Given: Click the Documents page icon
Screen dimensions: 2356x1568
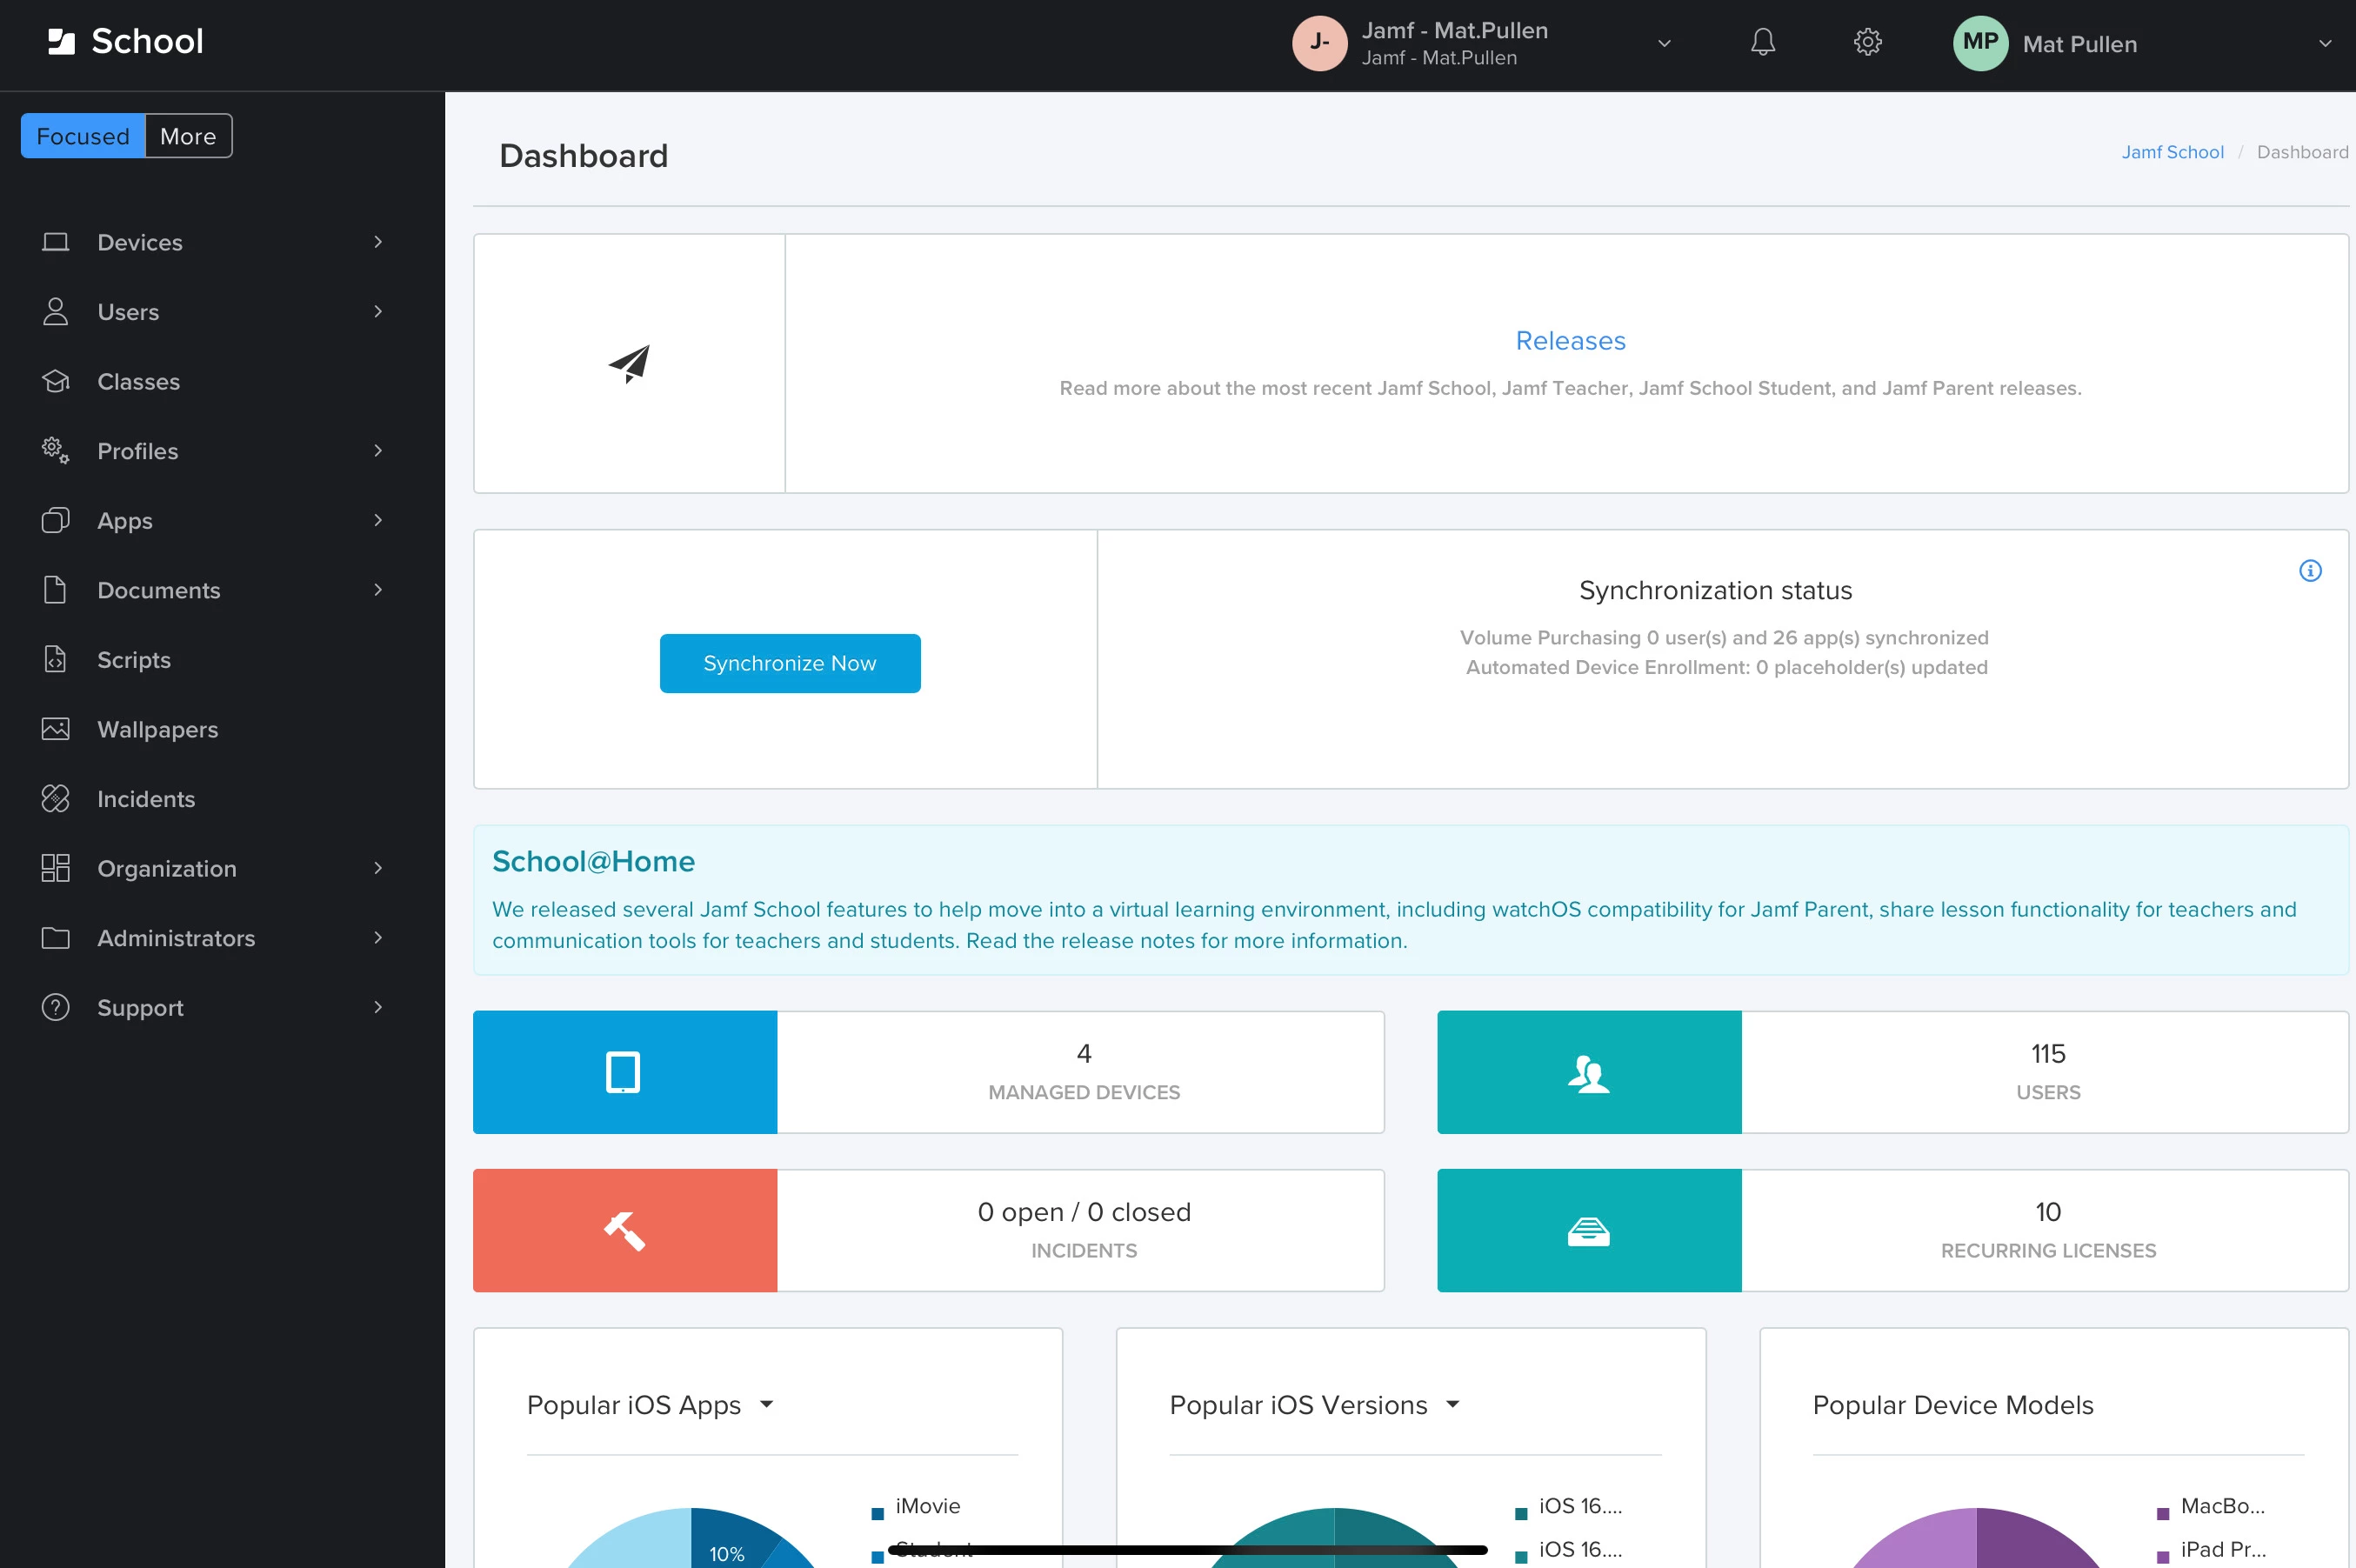Looking at the screenshot, I should (56, 590).
